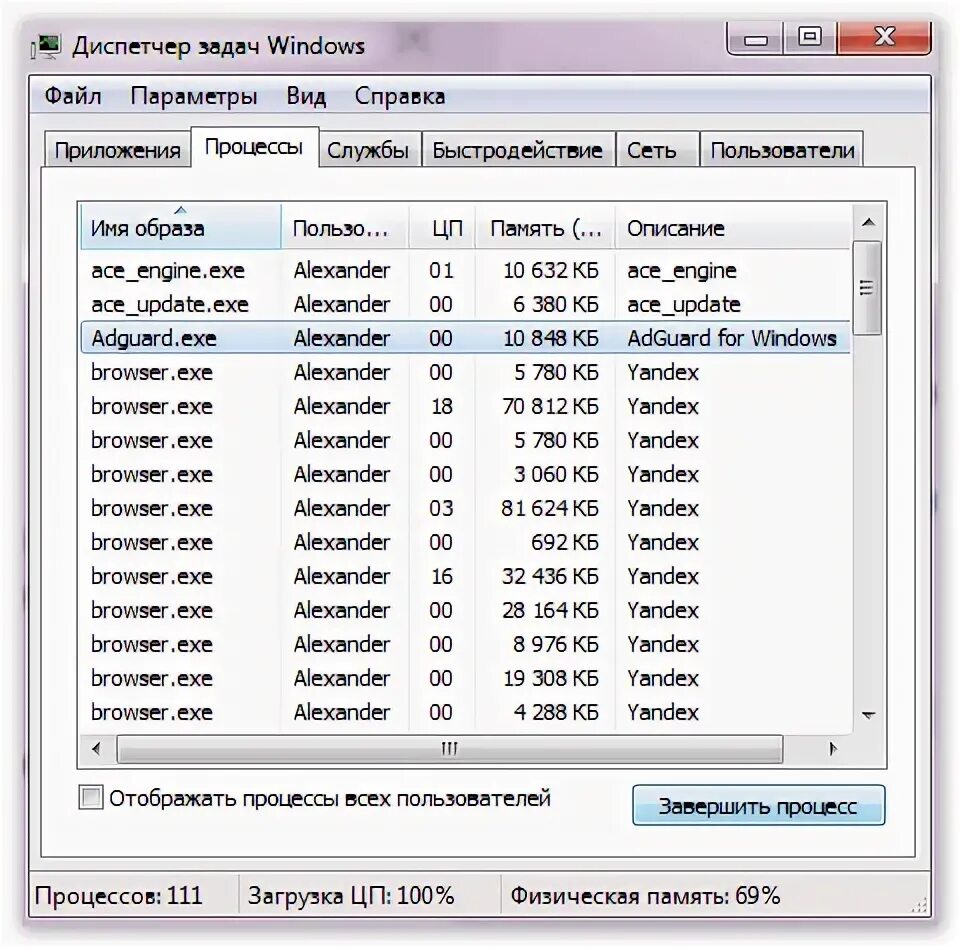Click horizontal scrollbar left arrow
The width and height of the screenshot is (960, 948).
click(97, 748)
